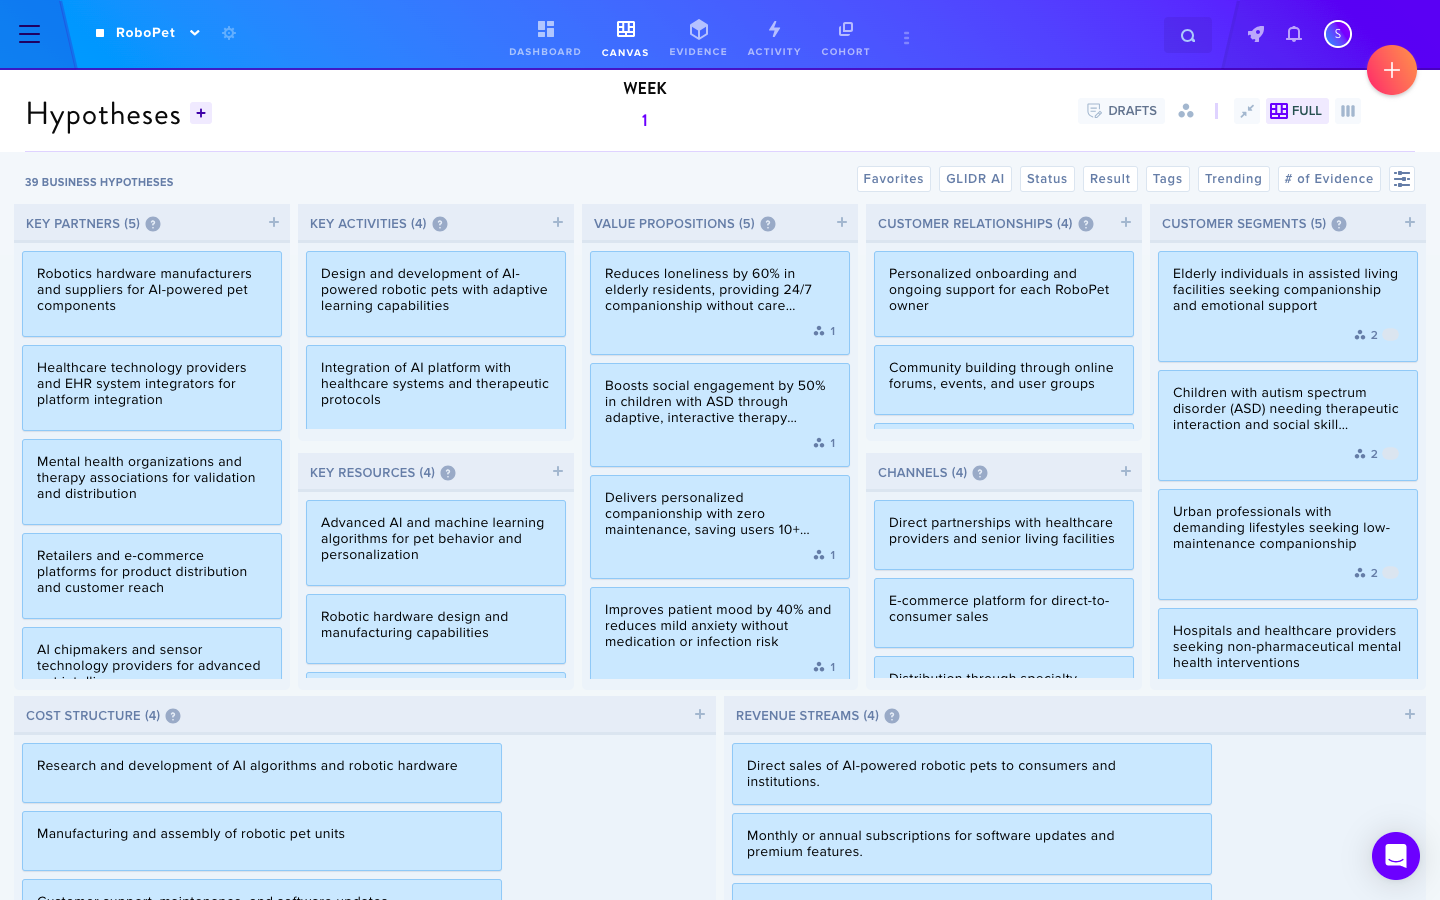Open the filter settings sliders icon

click(1402, 179)
